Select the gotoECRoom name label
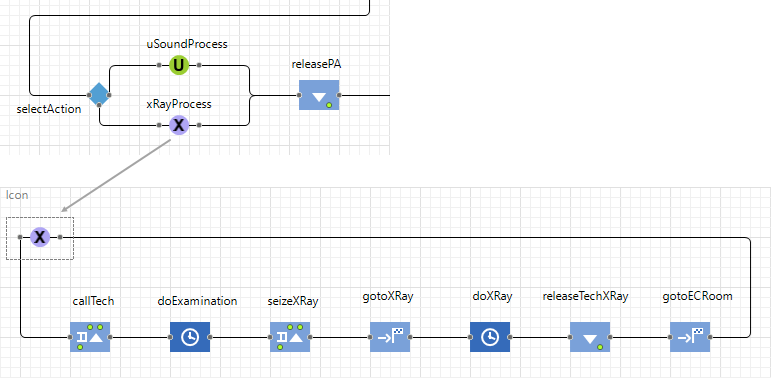 tap(697, 296)
